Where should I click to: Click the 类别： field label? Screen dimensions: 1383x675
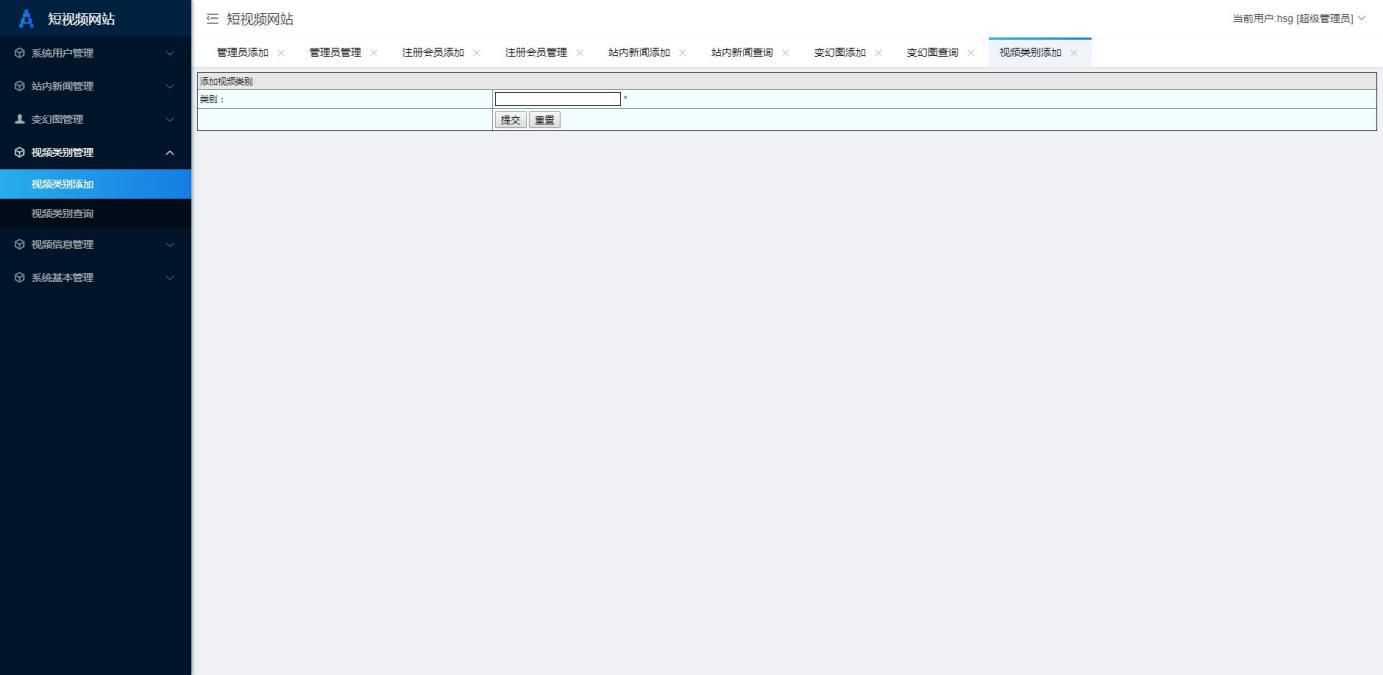tap(212, 99)
